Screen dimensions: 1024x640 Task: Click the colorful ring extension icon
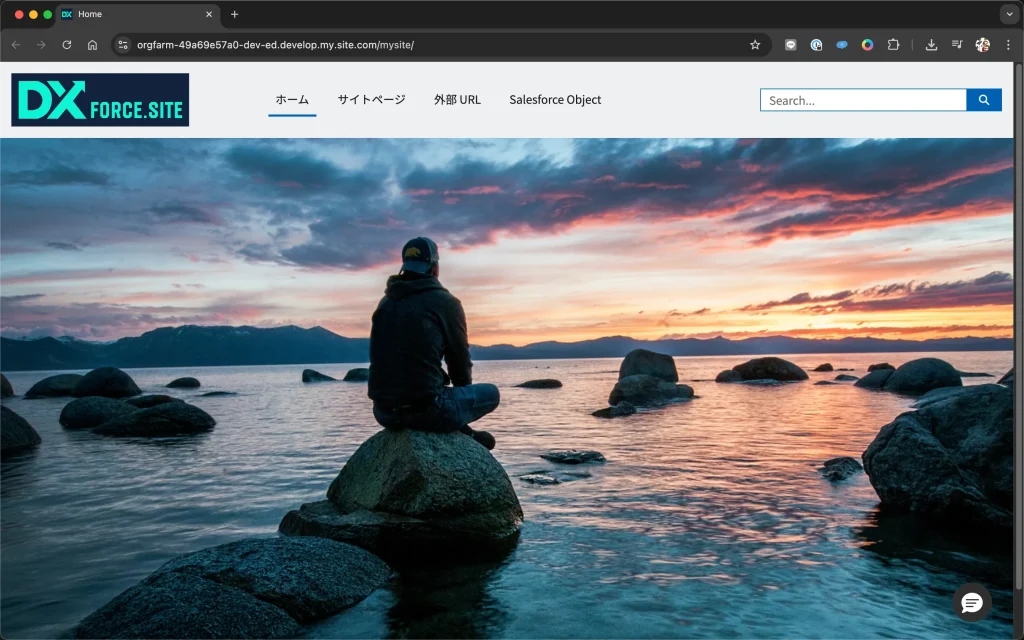pos(867,45)
